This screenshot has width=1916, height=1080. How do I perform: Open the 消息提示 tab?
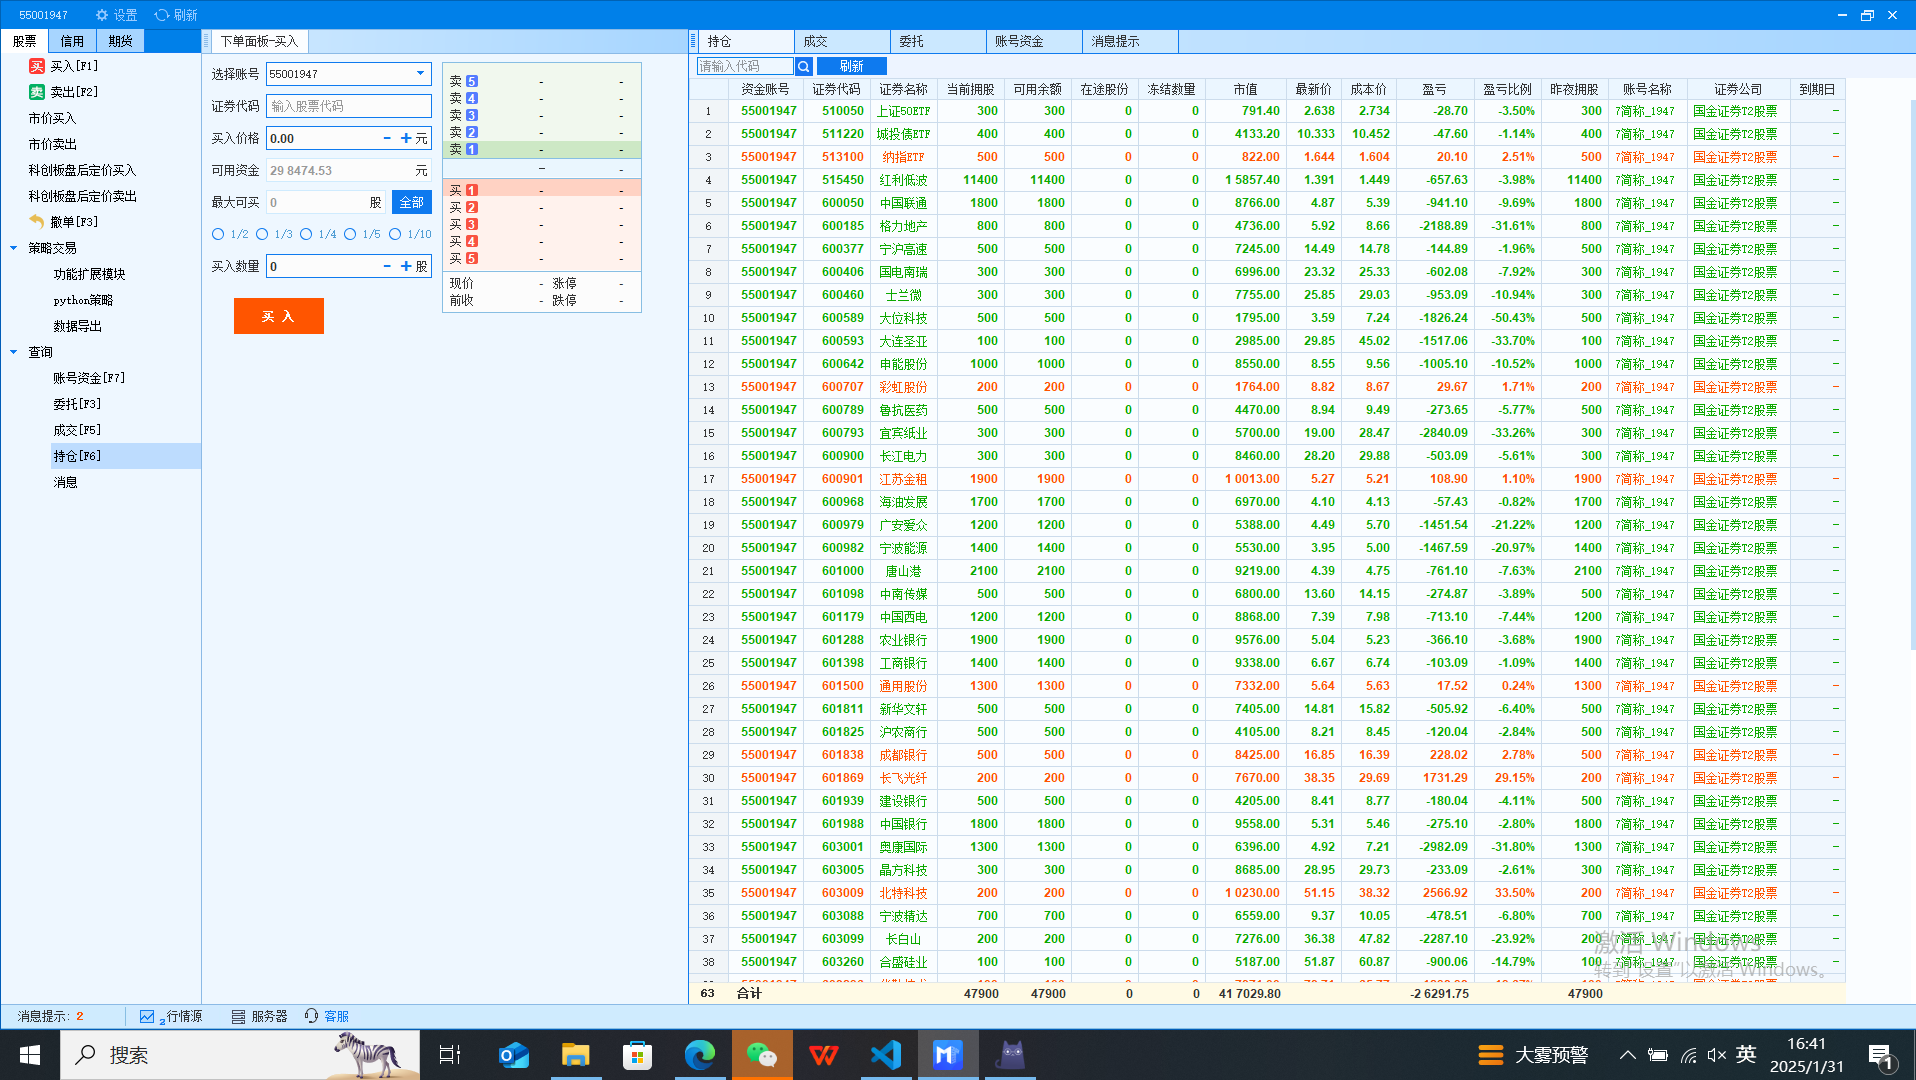tap(1130, 41)
